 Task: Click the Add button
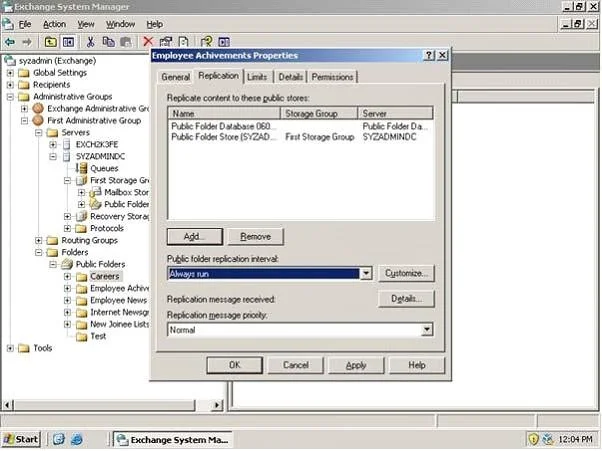[x=195, y=236]
